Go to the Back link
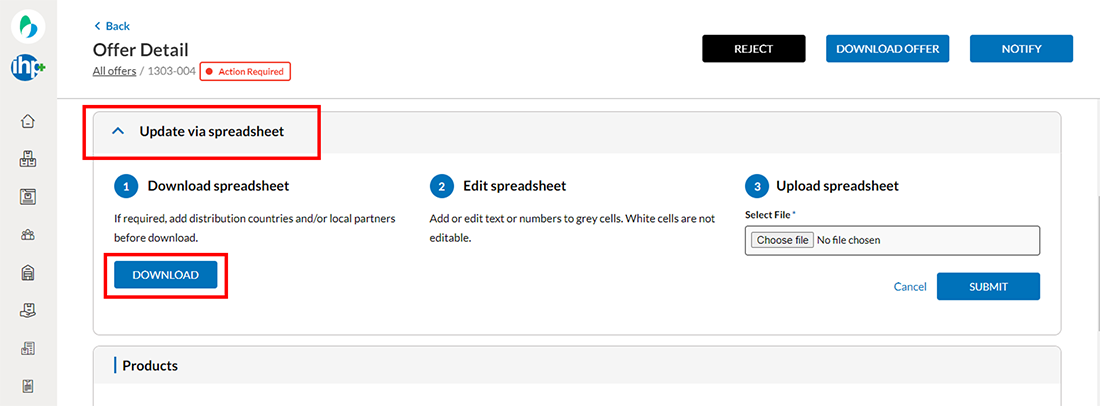Image resolution: width=1100 pixels, height=406 pixels. tap(112, 26)
